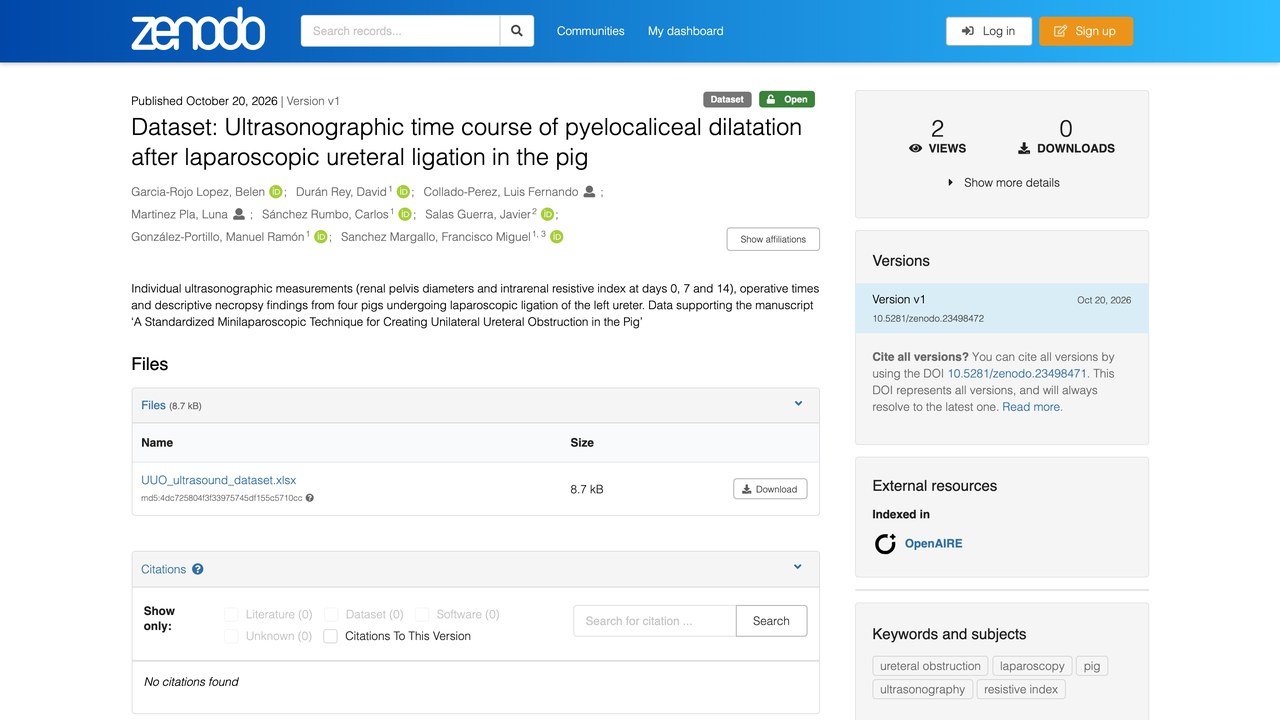Enable Citations To This Version checkbox
Screen dimensions: 1280x720
[x=331, y=636]
